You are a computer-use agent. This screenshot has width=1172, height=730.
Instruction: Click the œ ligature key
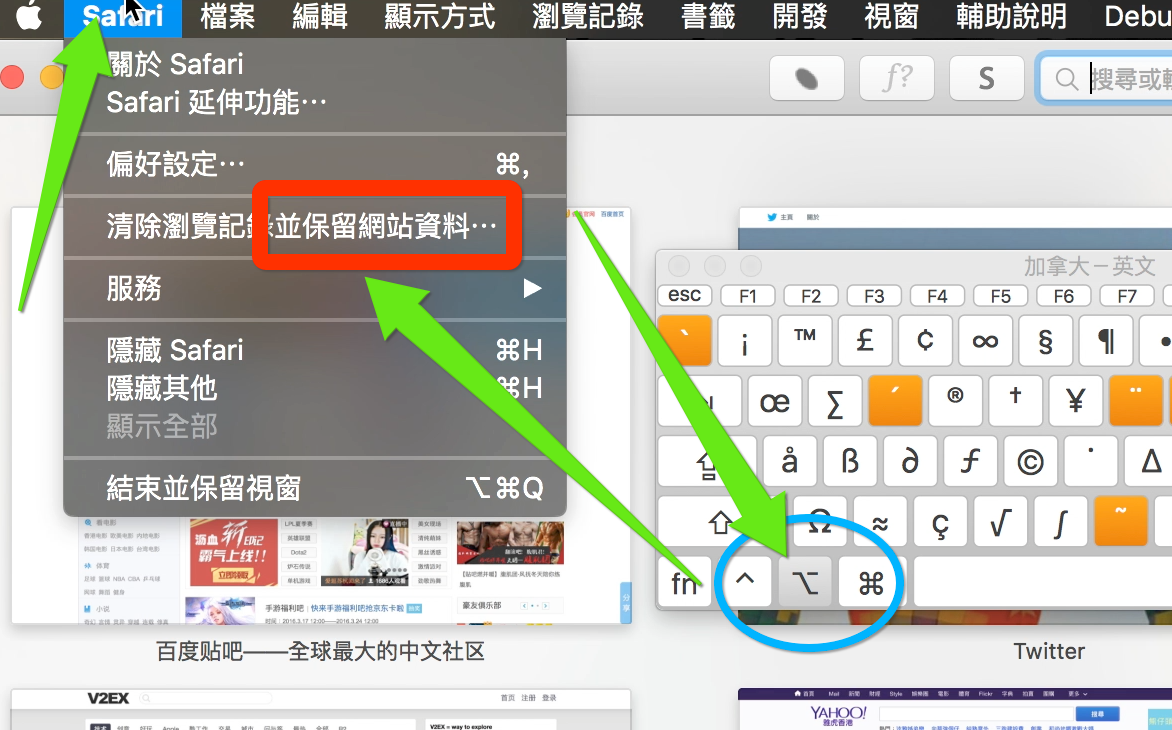pyautogui.click(x=775, y=401)
